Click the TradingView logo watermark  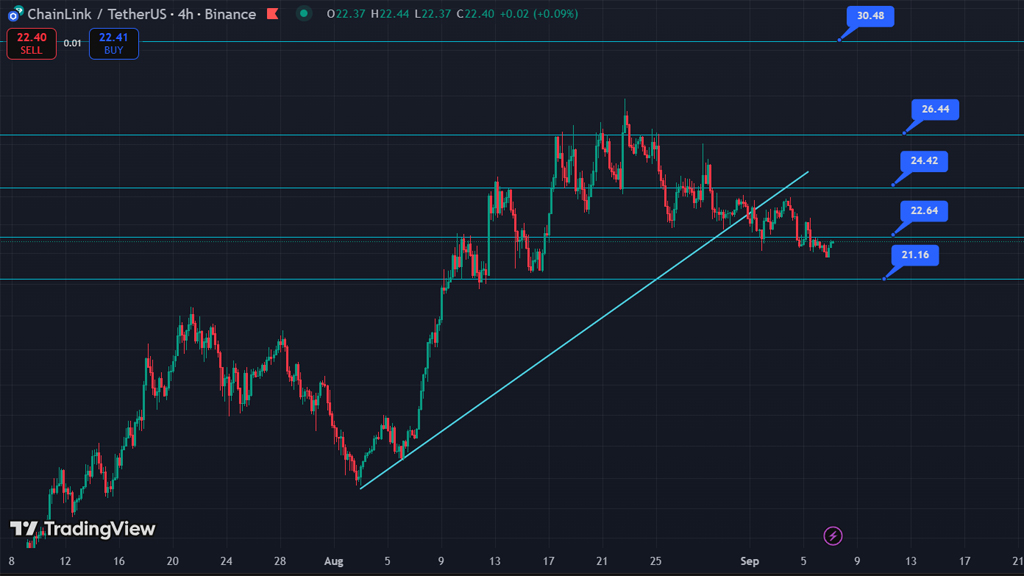click(83, 529)
